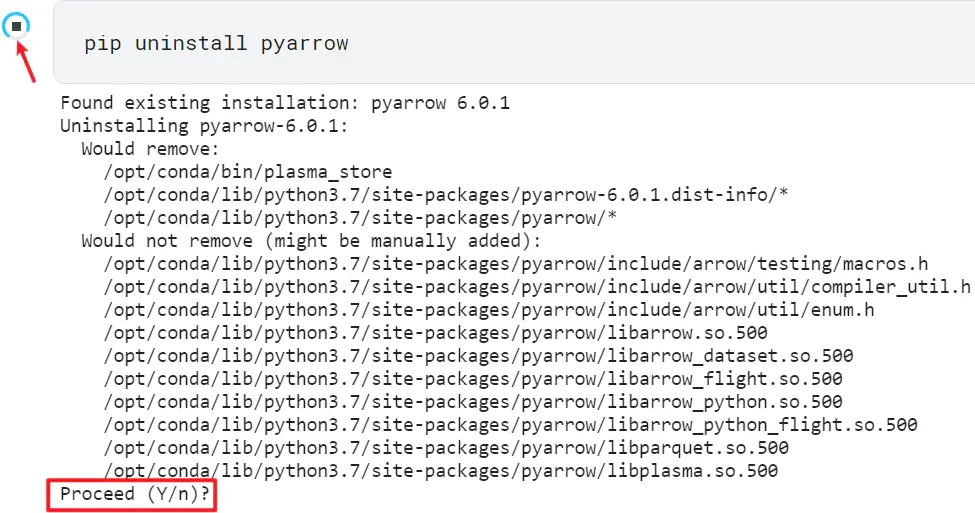This screenshot has height=513, width=975.
Task: Click the 'Would not remove (might be manually added)' line
Action: (311, 241)
